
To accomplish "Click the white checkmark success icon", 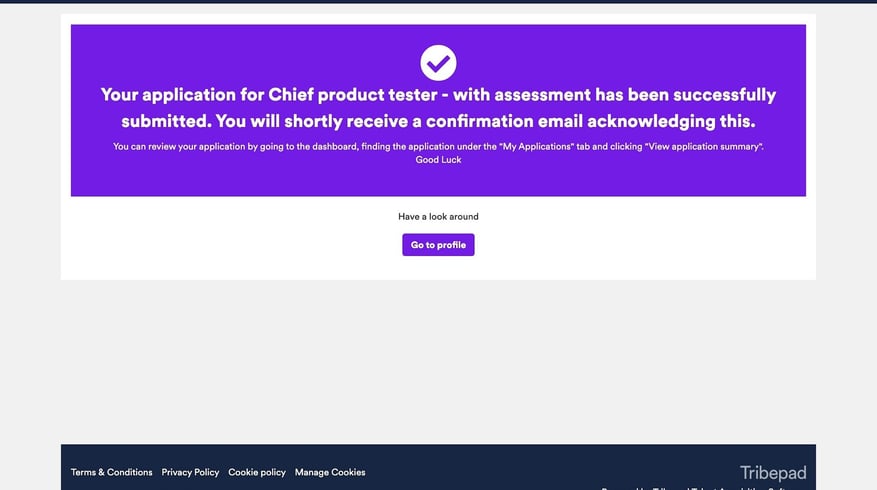I will (438, 63).
